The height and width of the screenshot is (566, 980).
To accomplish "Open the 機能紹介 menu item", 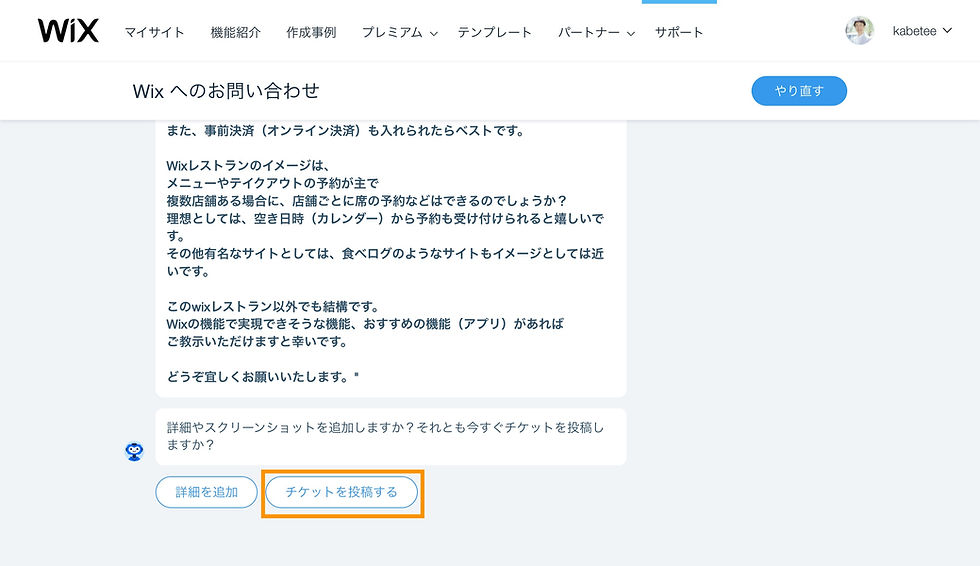I will click(x=235, y=32).
